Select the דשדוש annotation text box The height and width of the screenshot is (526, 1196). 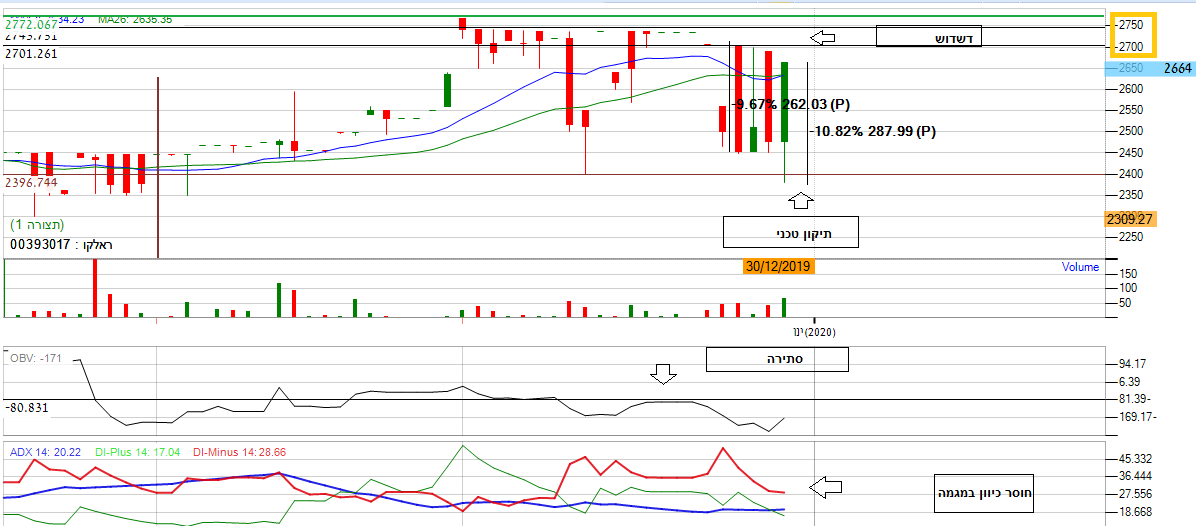(929, 38)
